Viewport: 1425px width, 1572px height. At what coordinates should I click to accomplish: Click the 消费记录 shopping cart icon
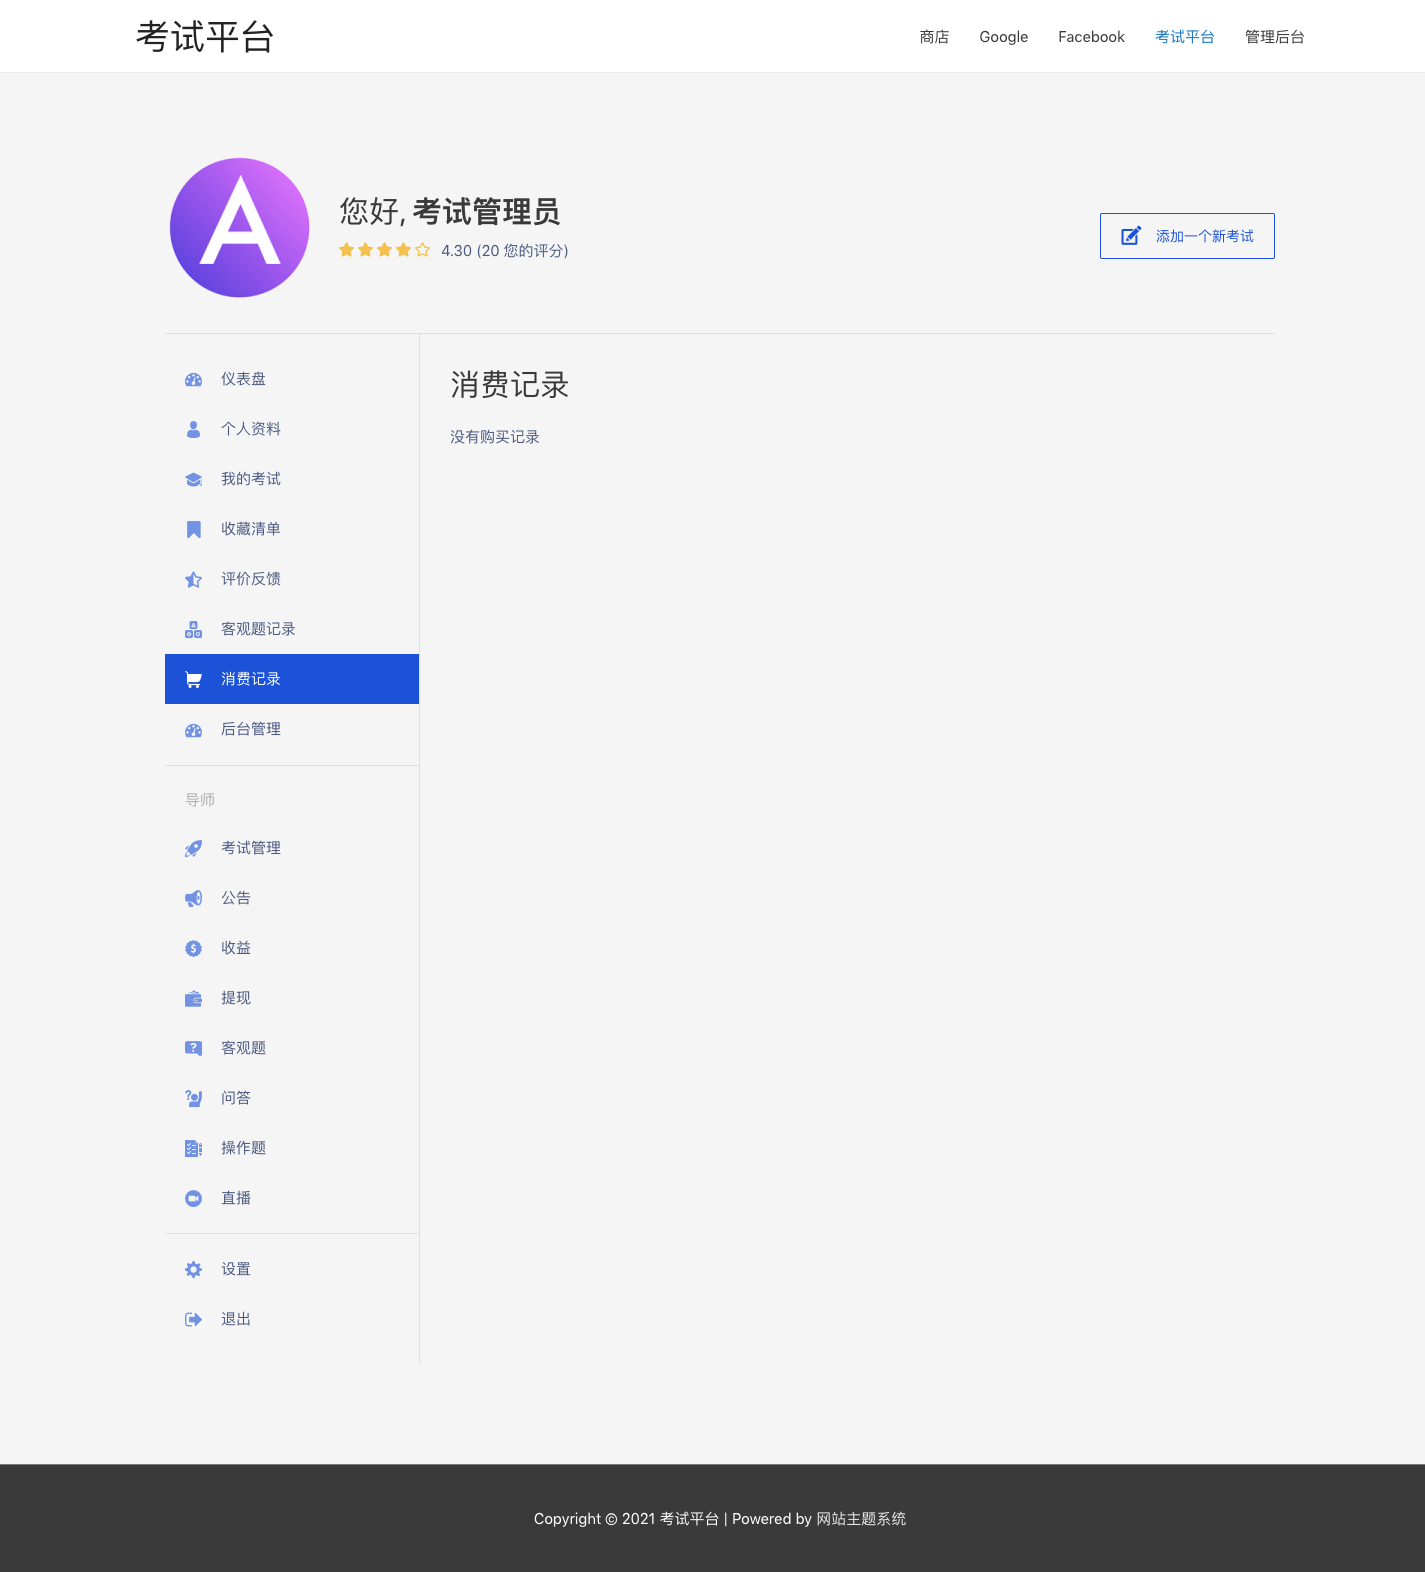click(194, 680)
